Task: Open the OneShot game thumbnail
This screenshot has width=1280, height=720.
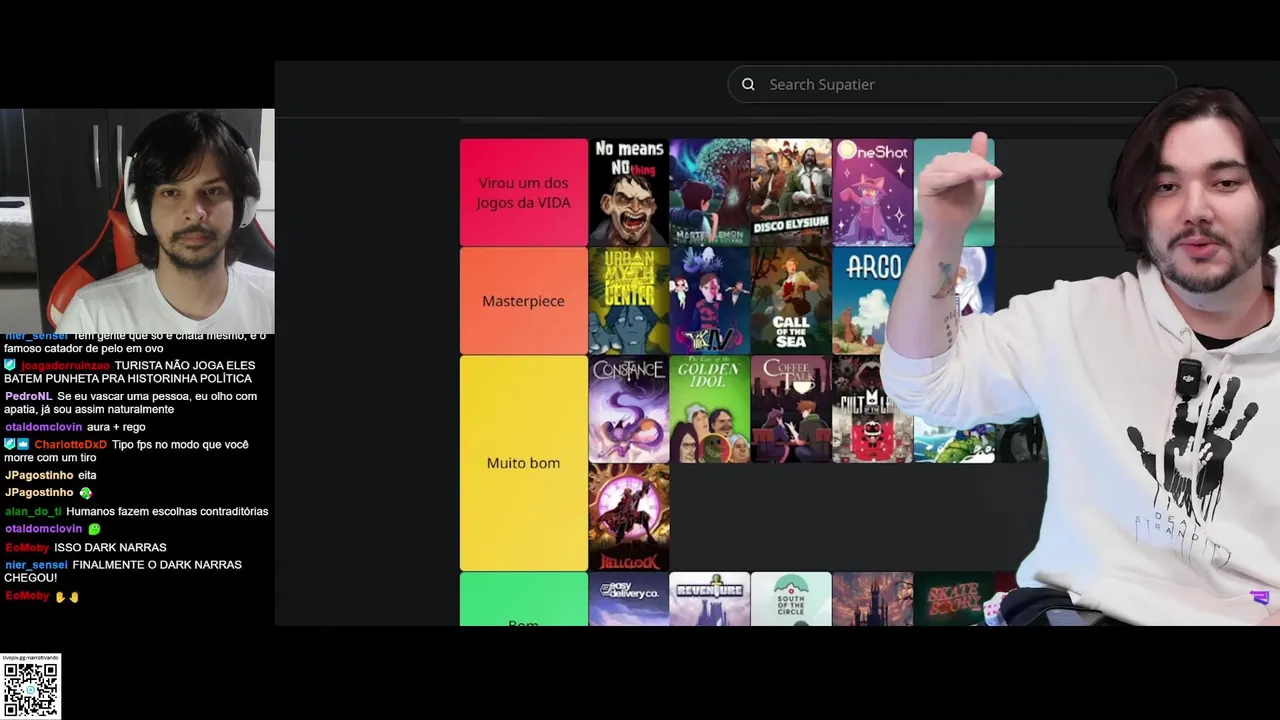Action: coord(872,192)
